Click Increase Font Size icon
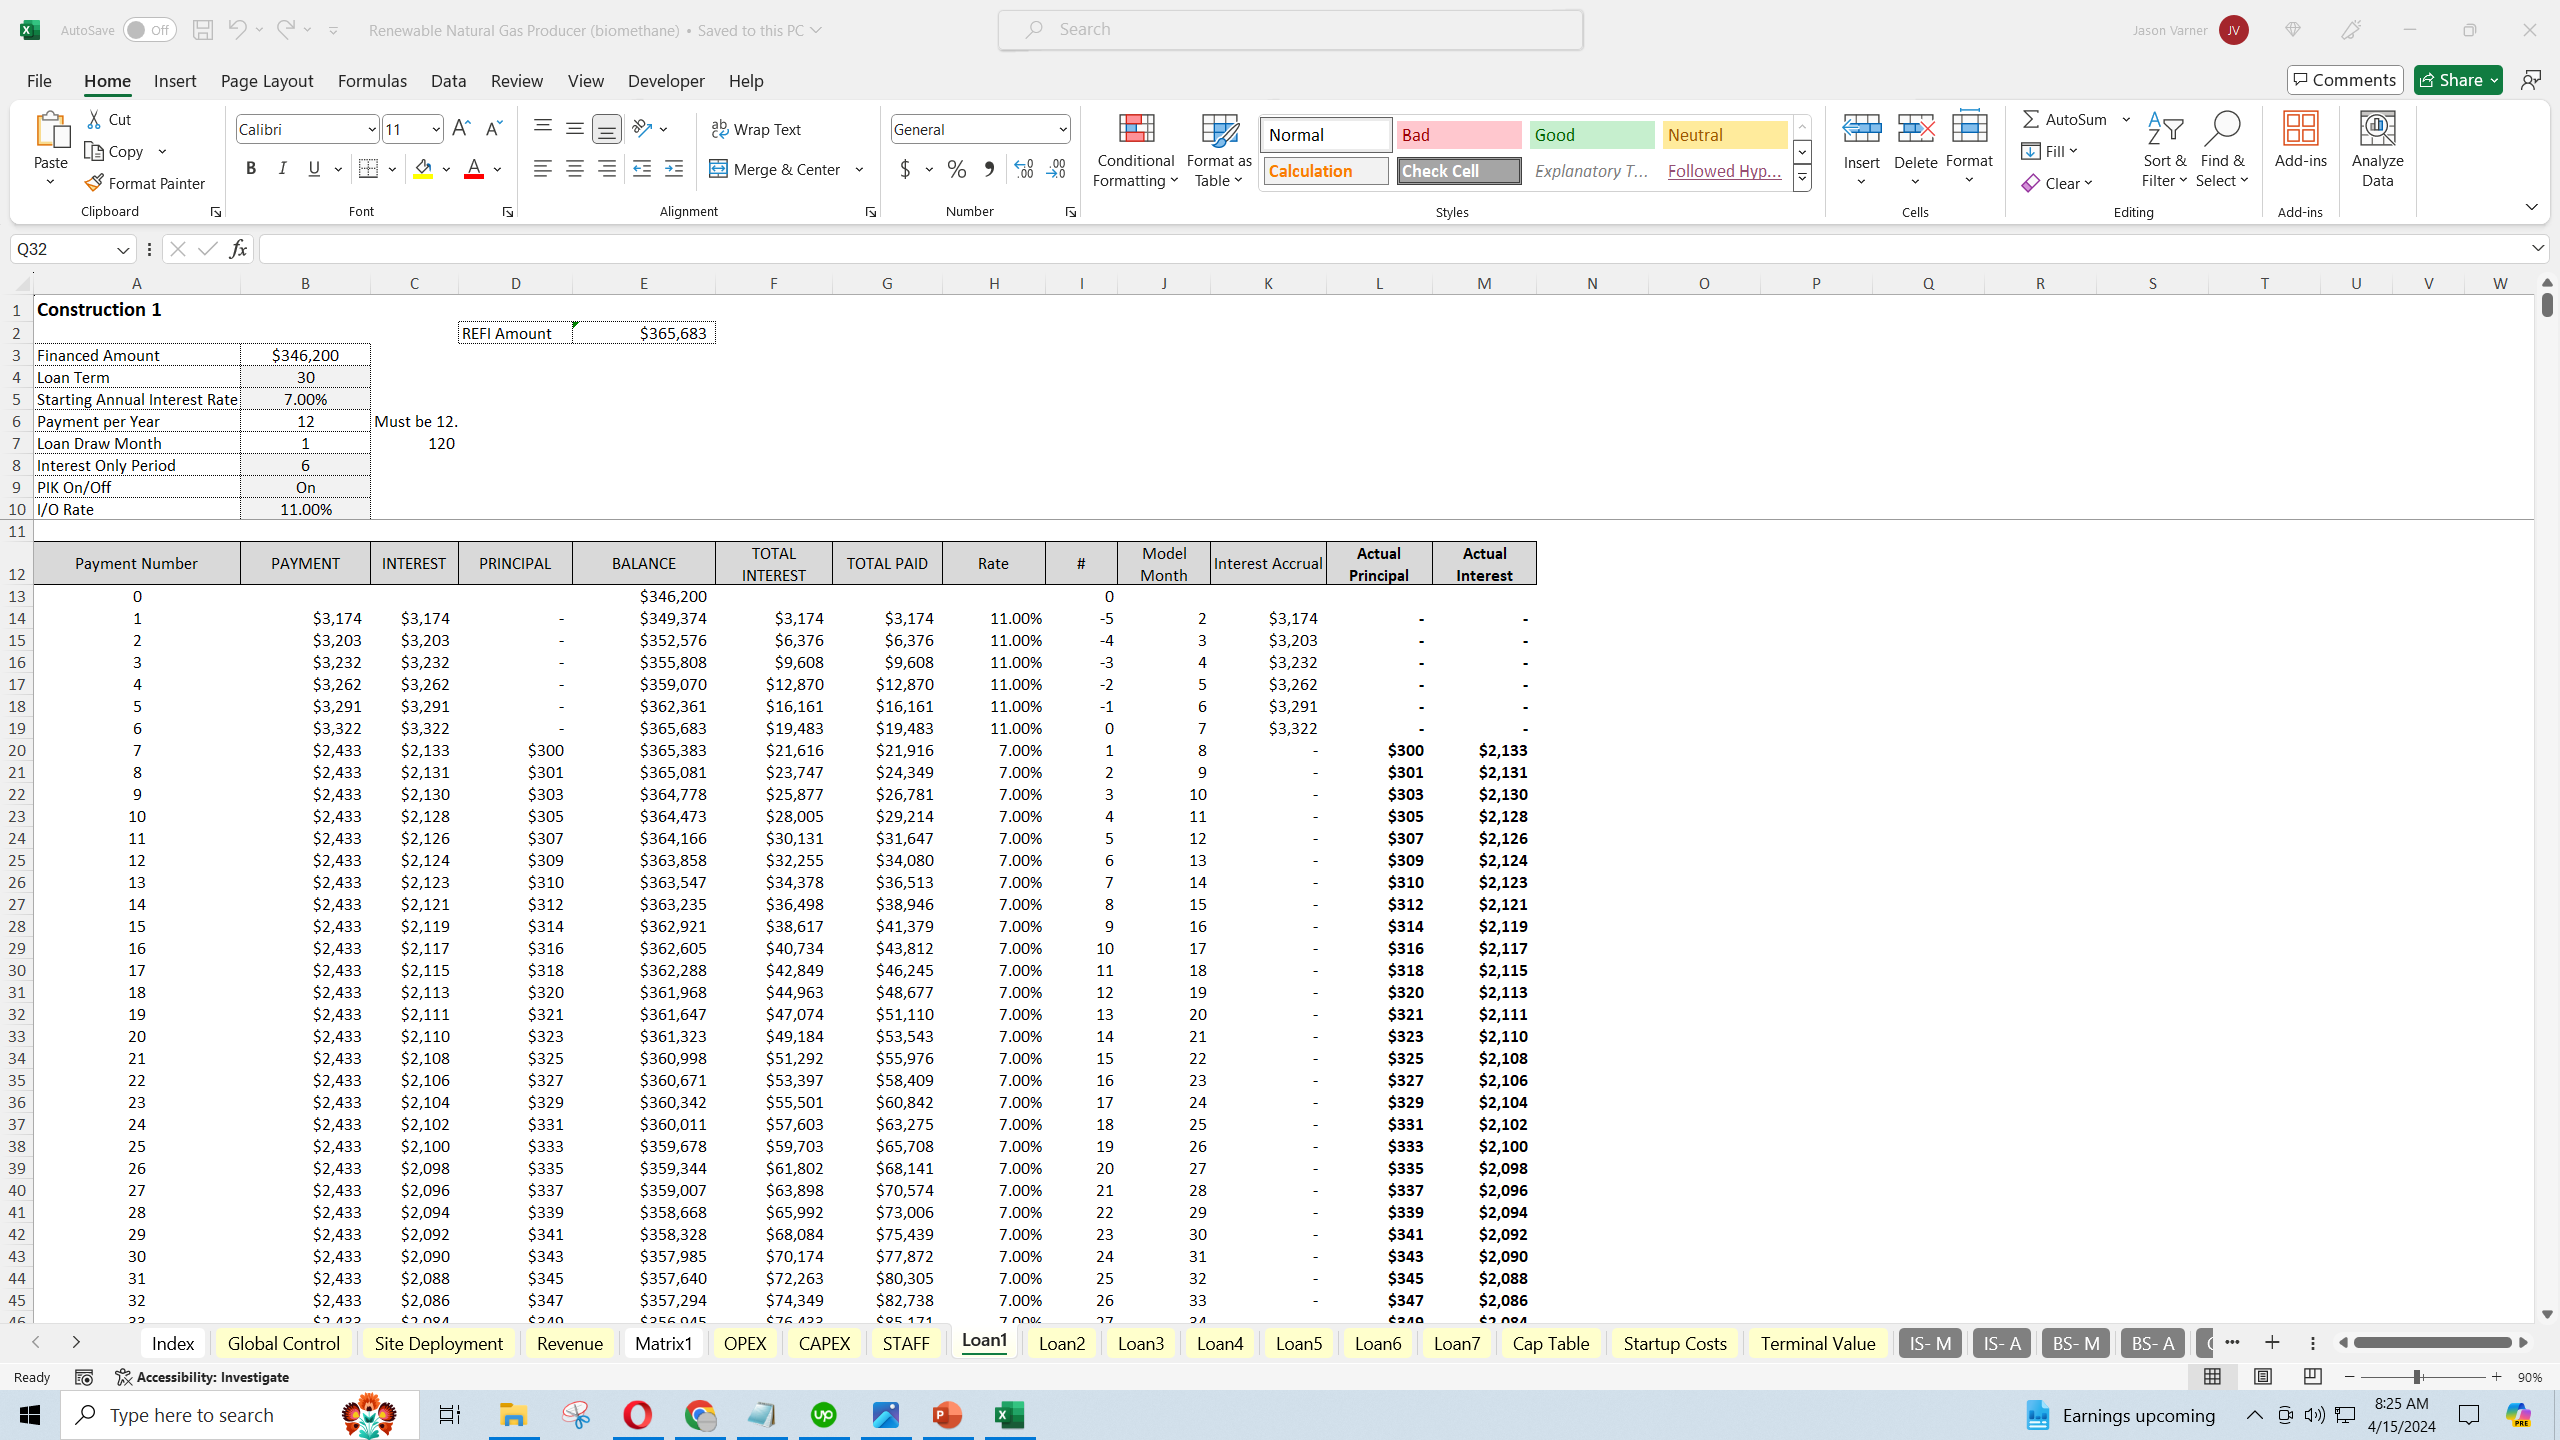This screenshot has width=2560, height=1440. 461,129
